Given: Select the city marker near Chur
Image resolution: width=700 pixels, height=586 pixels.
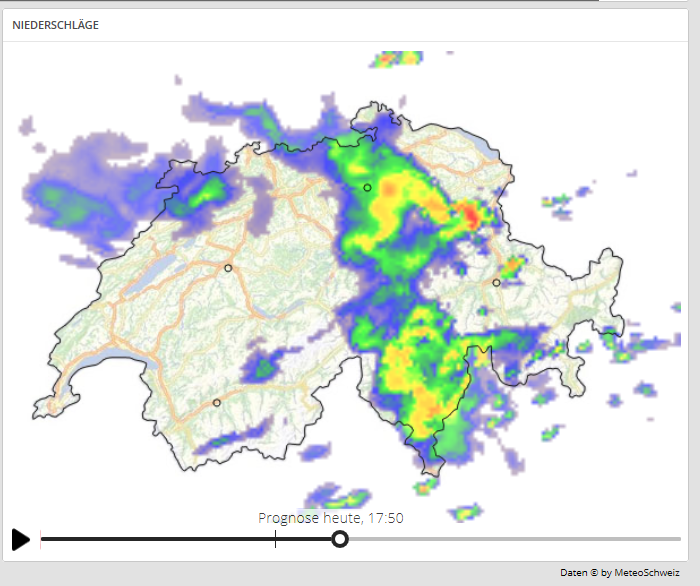Looking at the screenshot, I should (496, 283).
